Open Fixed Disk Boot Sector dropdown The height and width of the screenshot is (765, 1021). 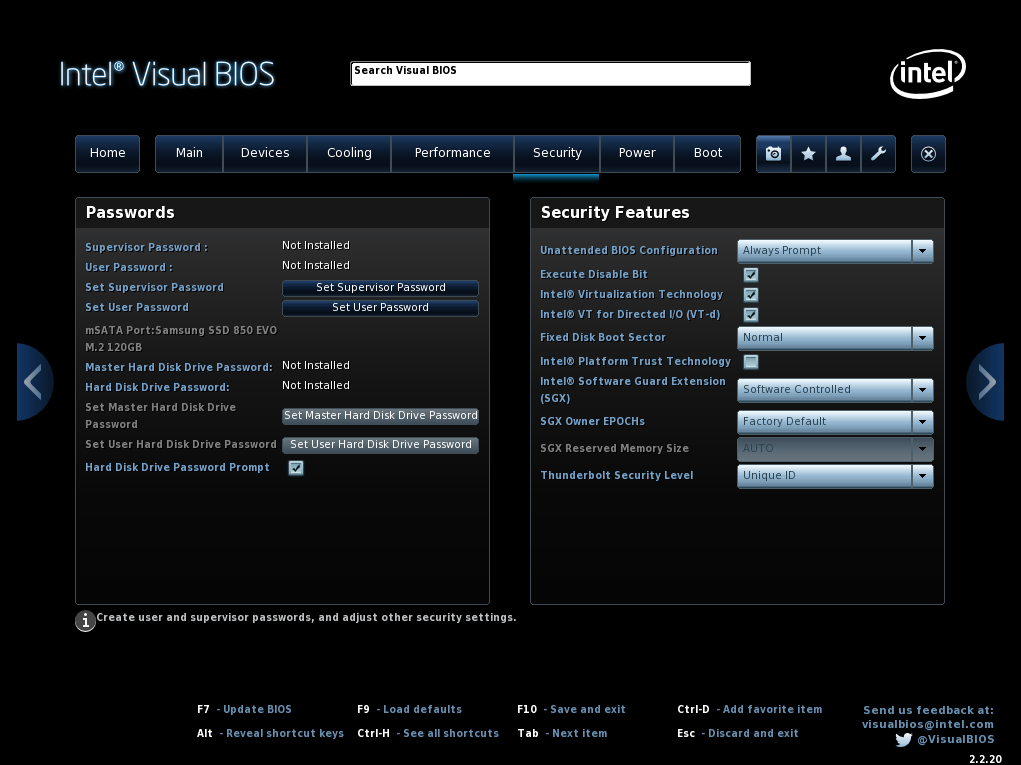tap(835, 338)
